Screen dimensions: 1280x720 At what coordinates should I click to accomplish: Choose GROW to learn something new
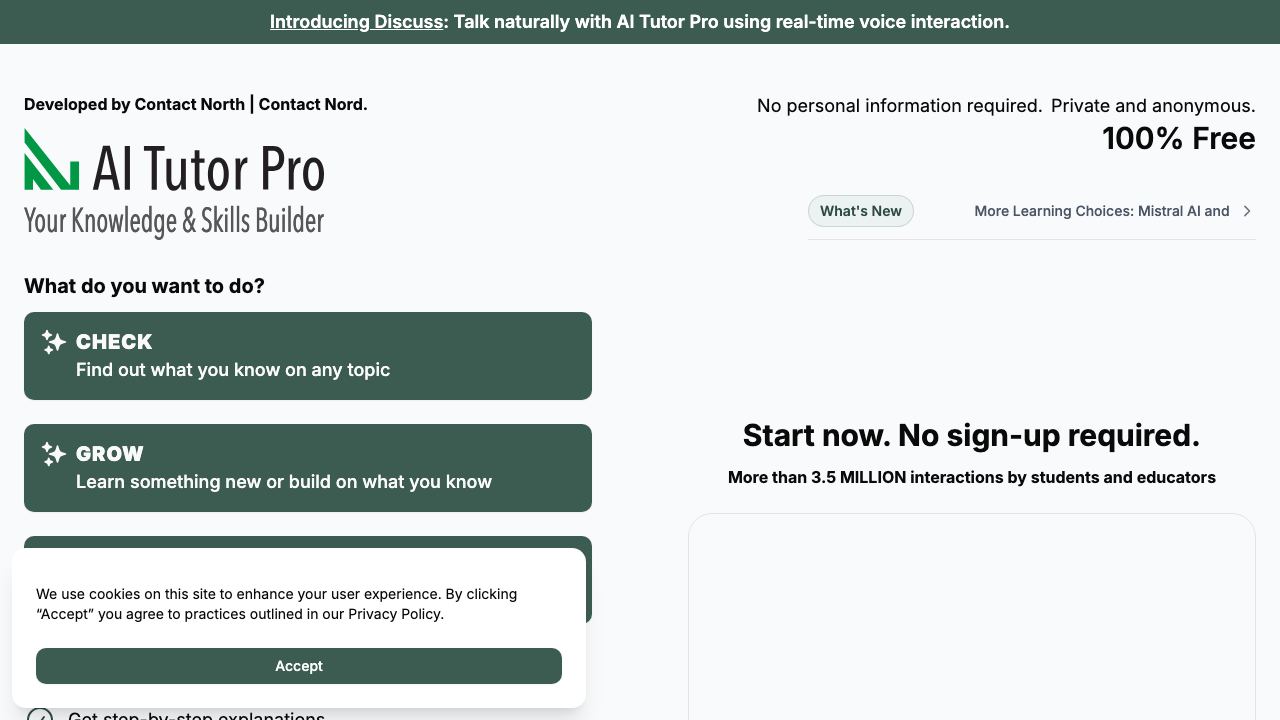[x=308, y=468]
